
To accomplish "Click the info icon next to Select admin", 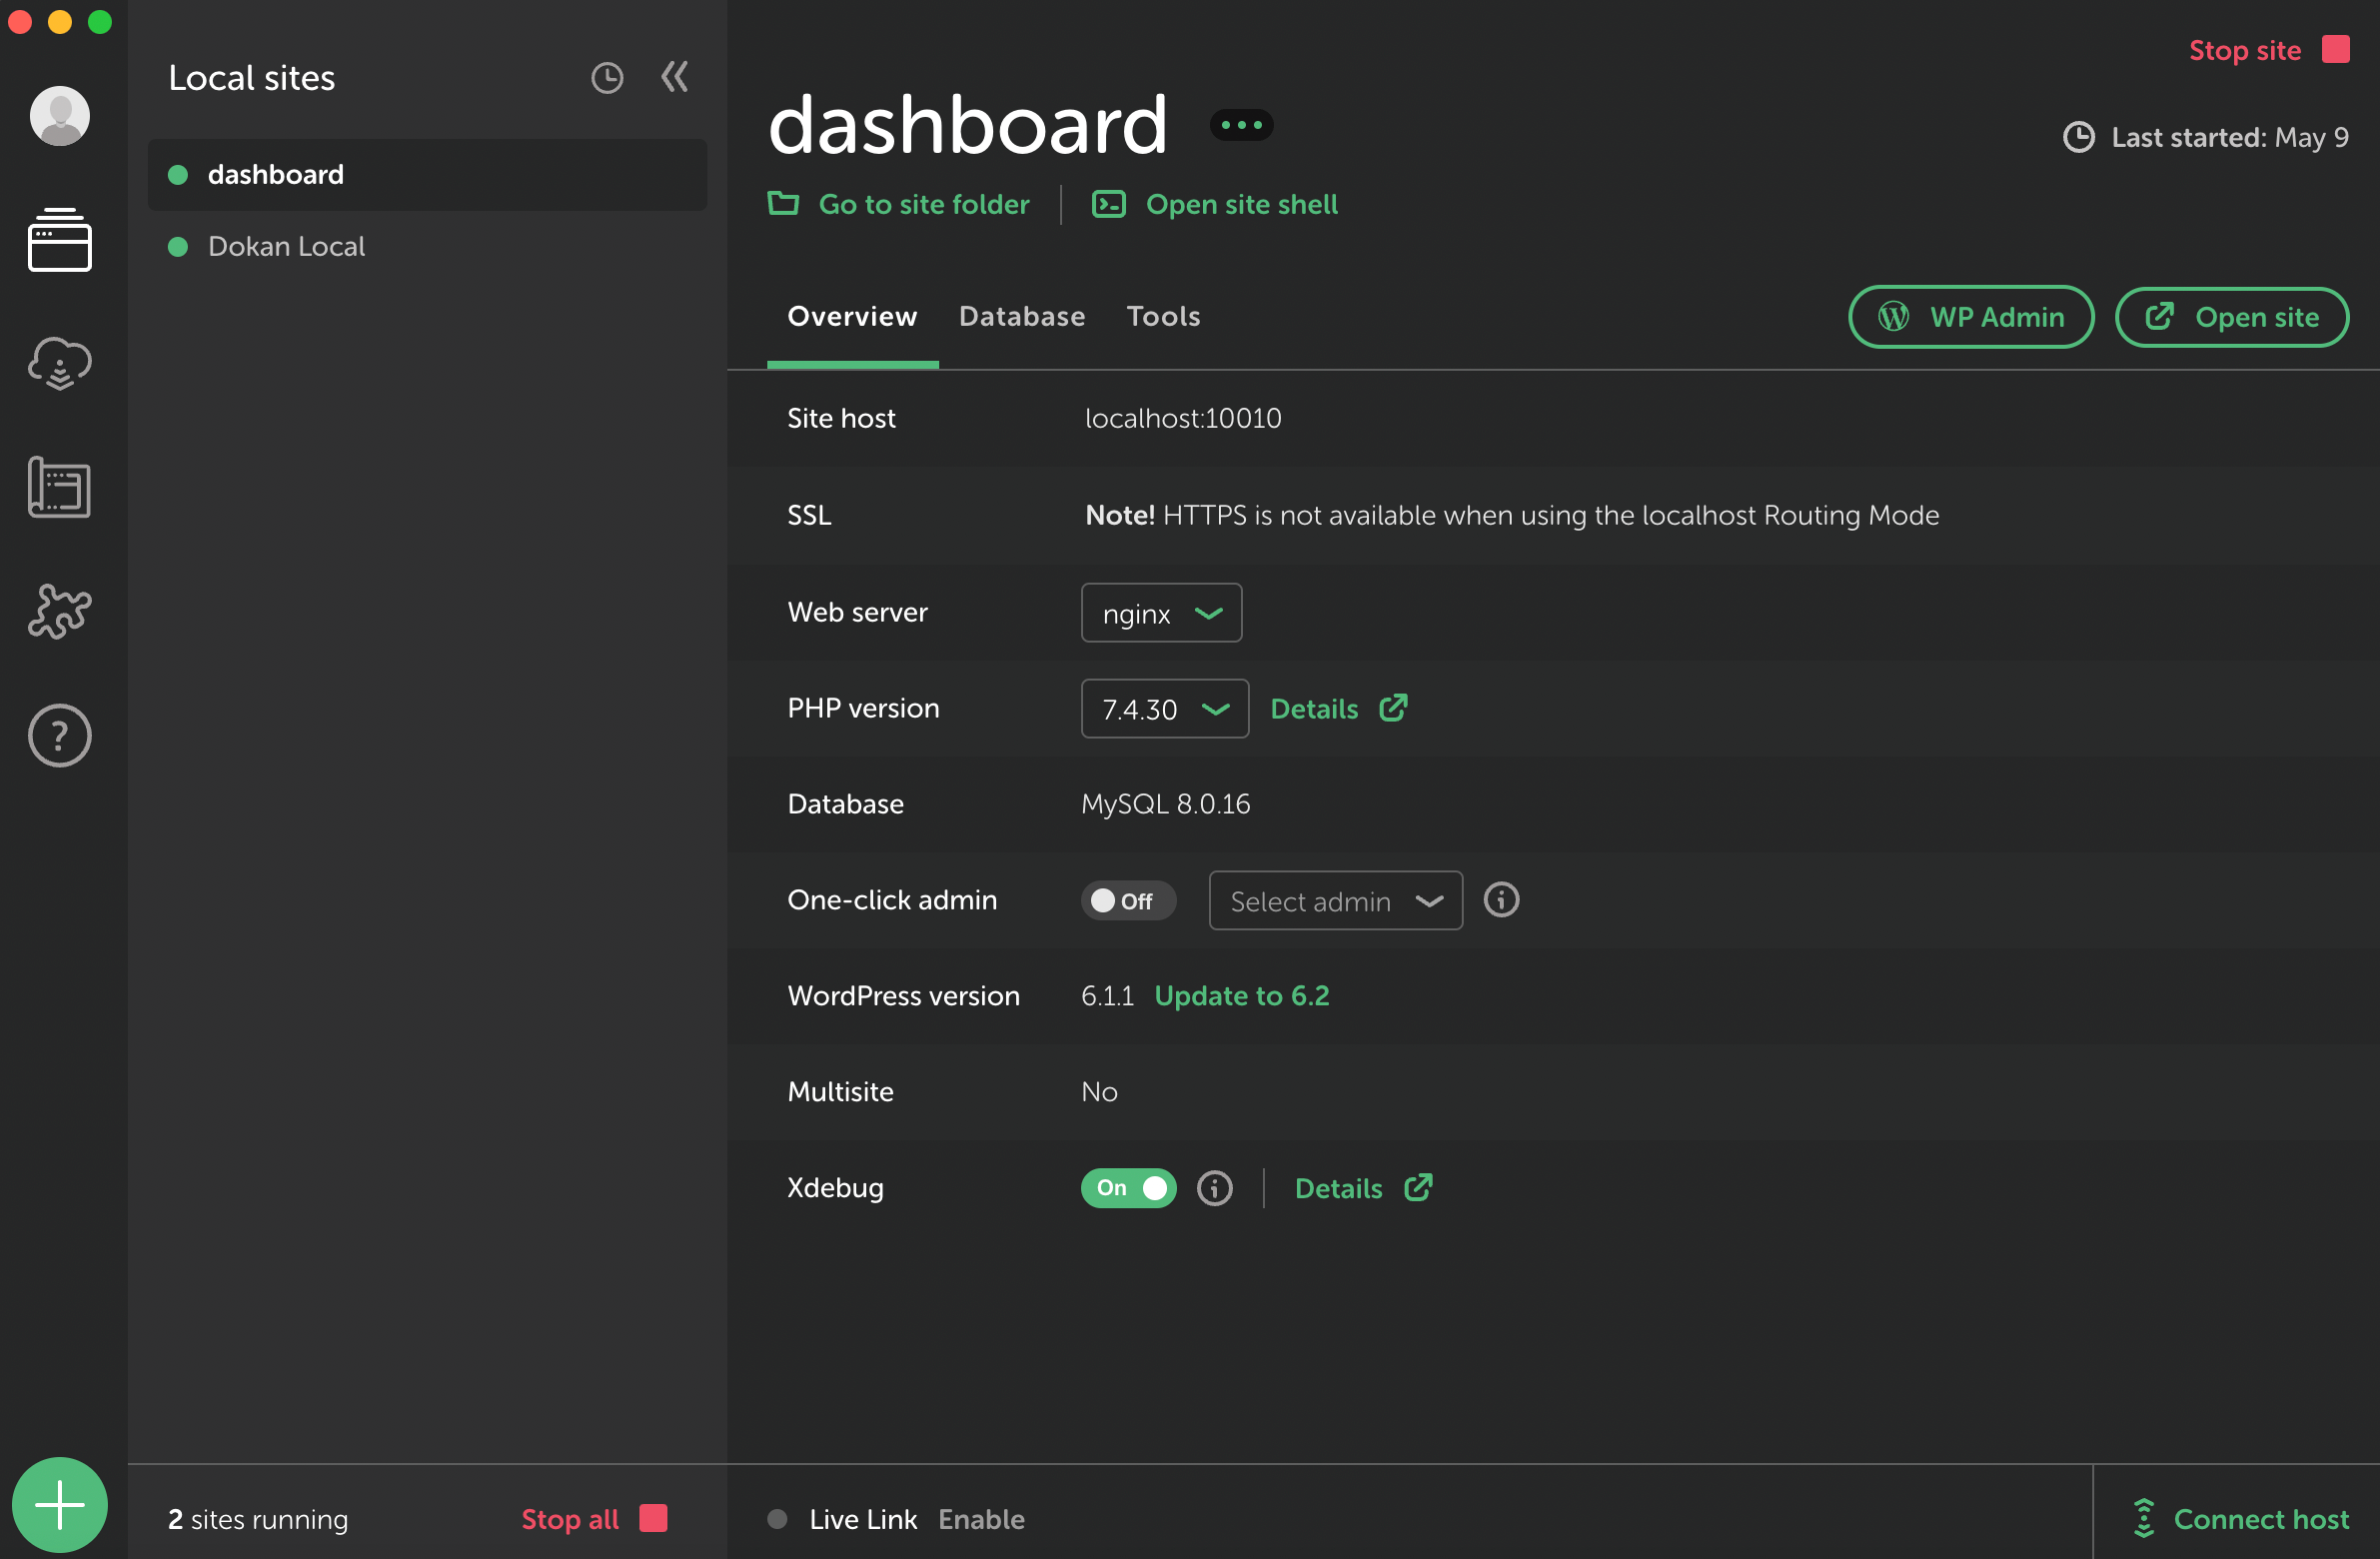I will coord(1501,900).
